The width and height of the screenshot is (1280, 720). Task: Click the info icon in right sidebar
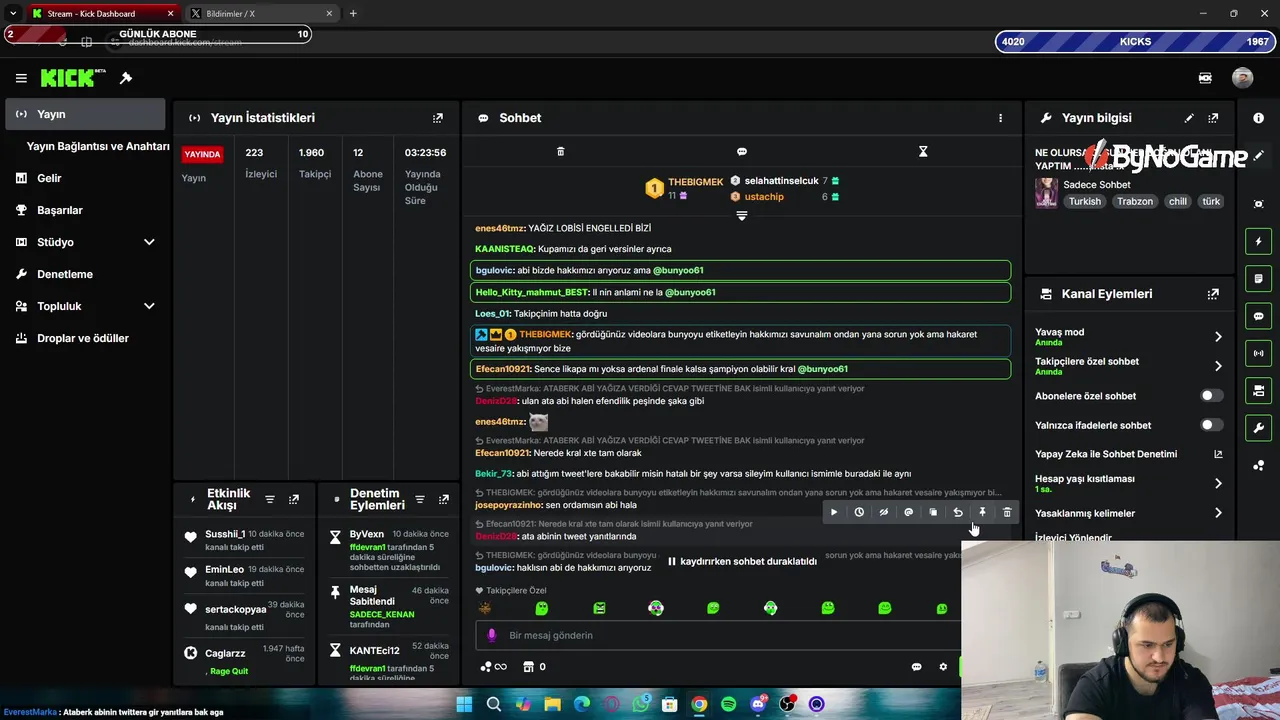pos(1258,118)
